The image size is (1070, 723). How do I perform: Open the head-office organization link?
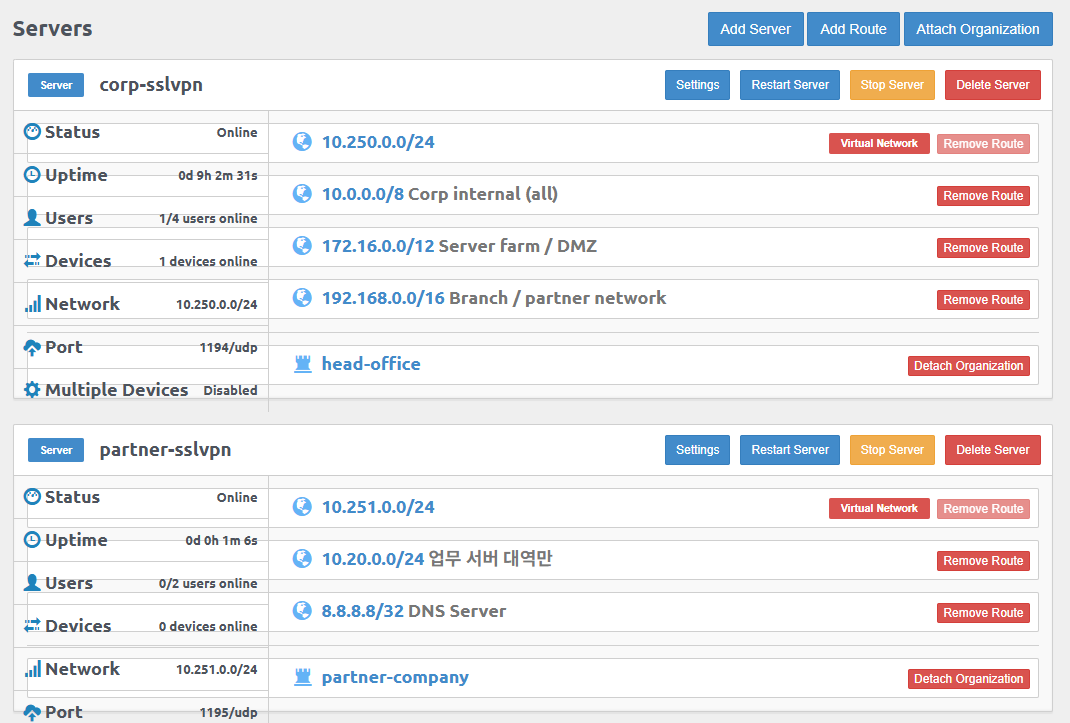[371, 364]
